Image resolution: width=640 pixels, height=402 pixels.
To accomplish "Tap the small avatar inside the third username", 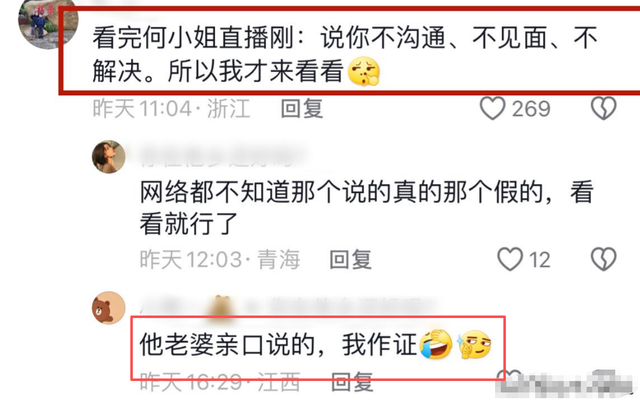I will coord(221,307).
